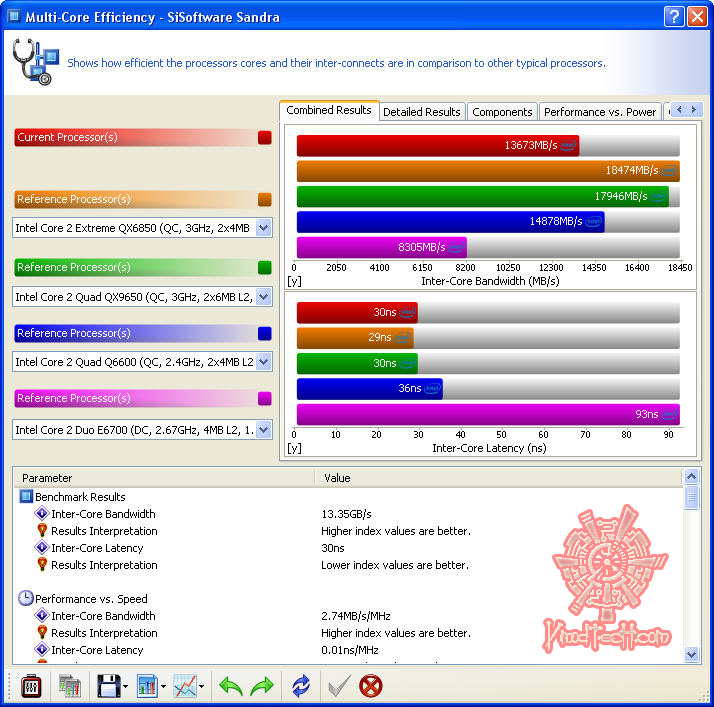Screen dimensions: 714x707
Task: Click the Parameter column header
Action: tap(164, 478)
